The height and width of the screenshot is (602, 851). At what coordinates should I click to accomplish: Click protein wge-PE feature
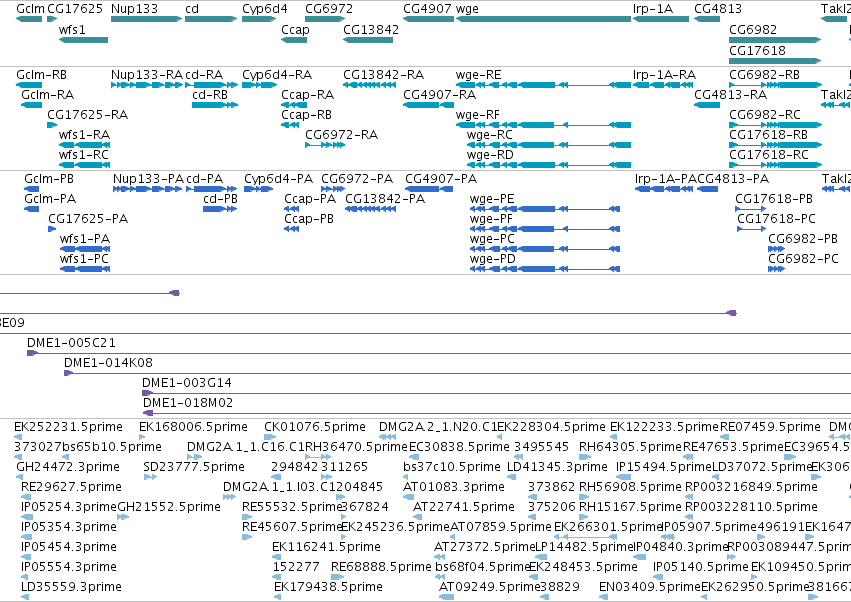coord(544,209)
